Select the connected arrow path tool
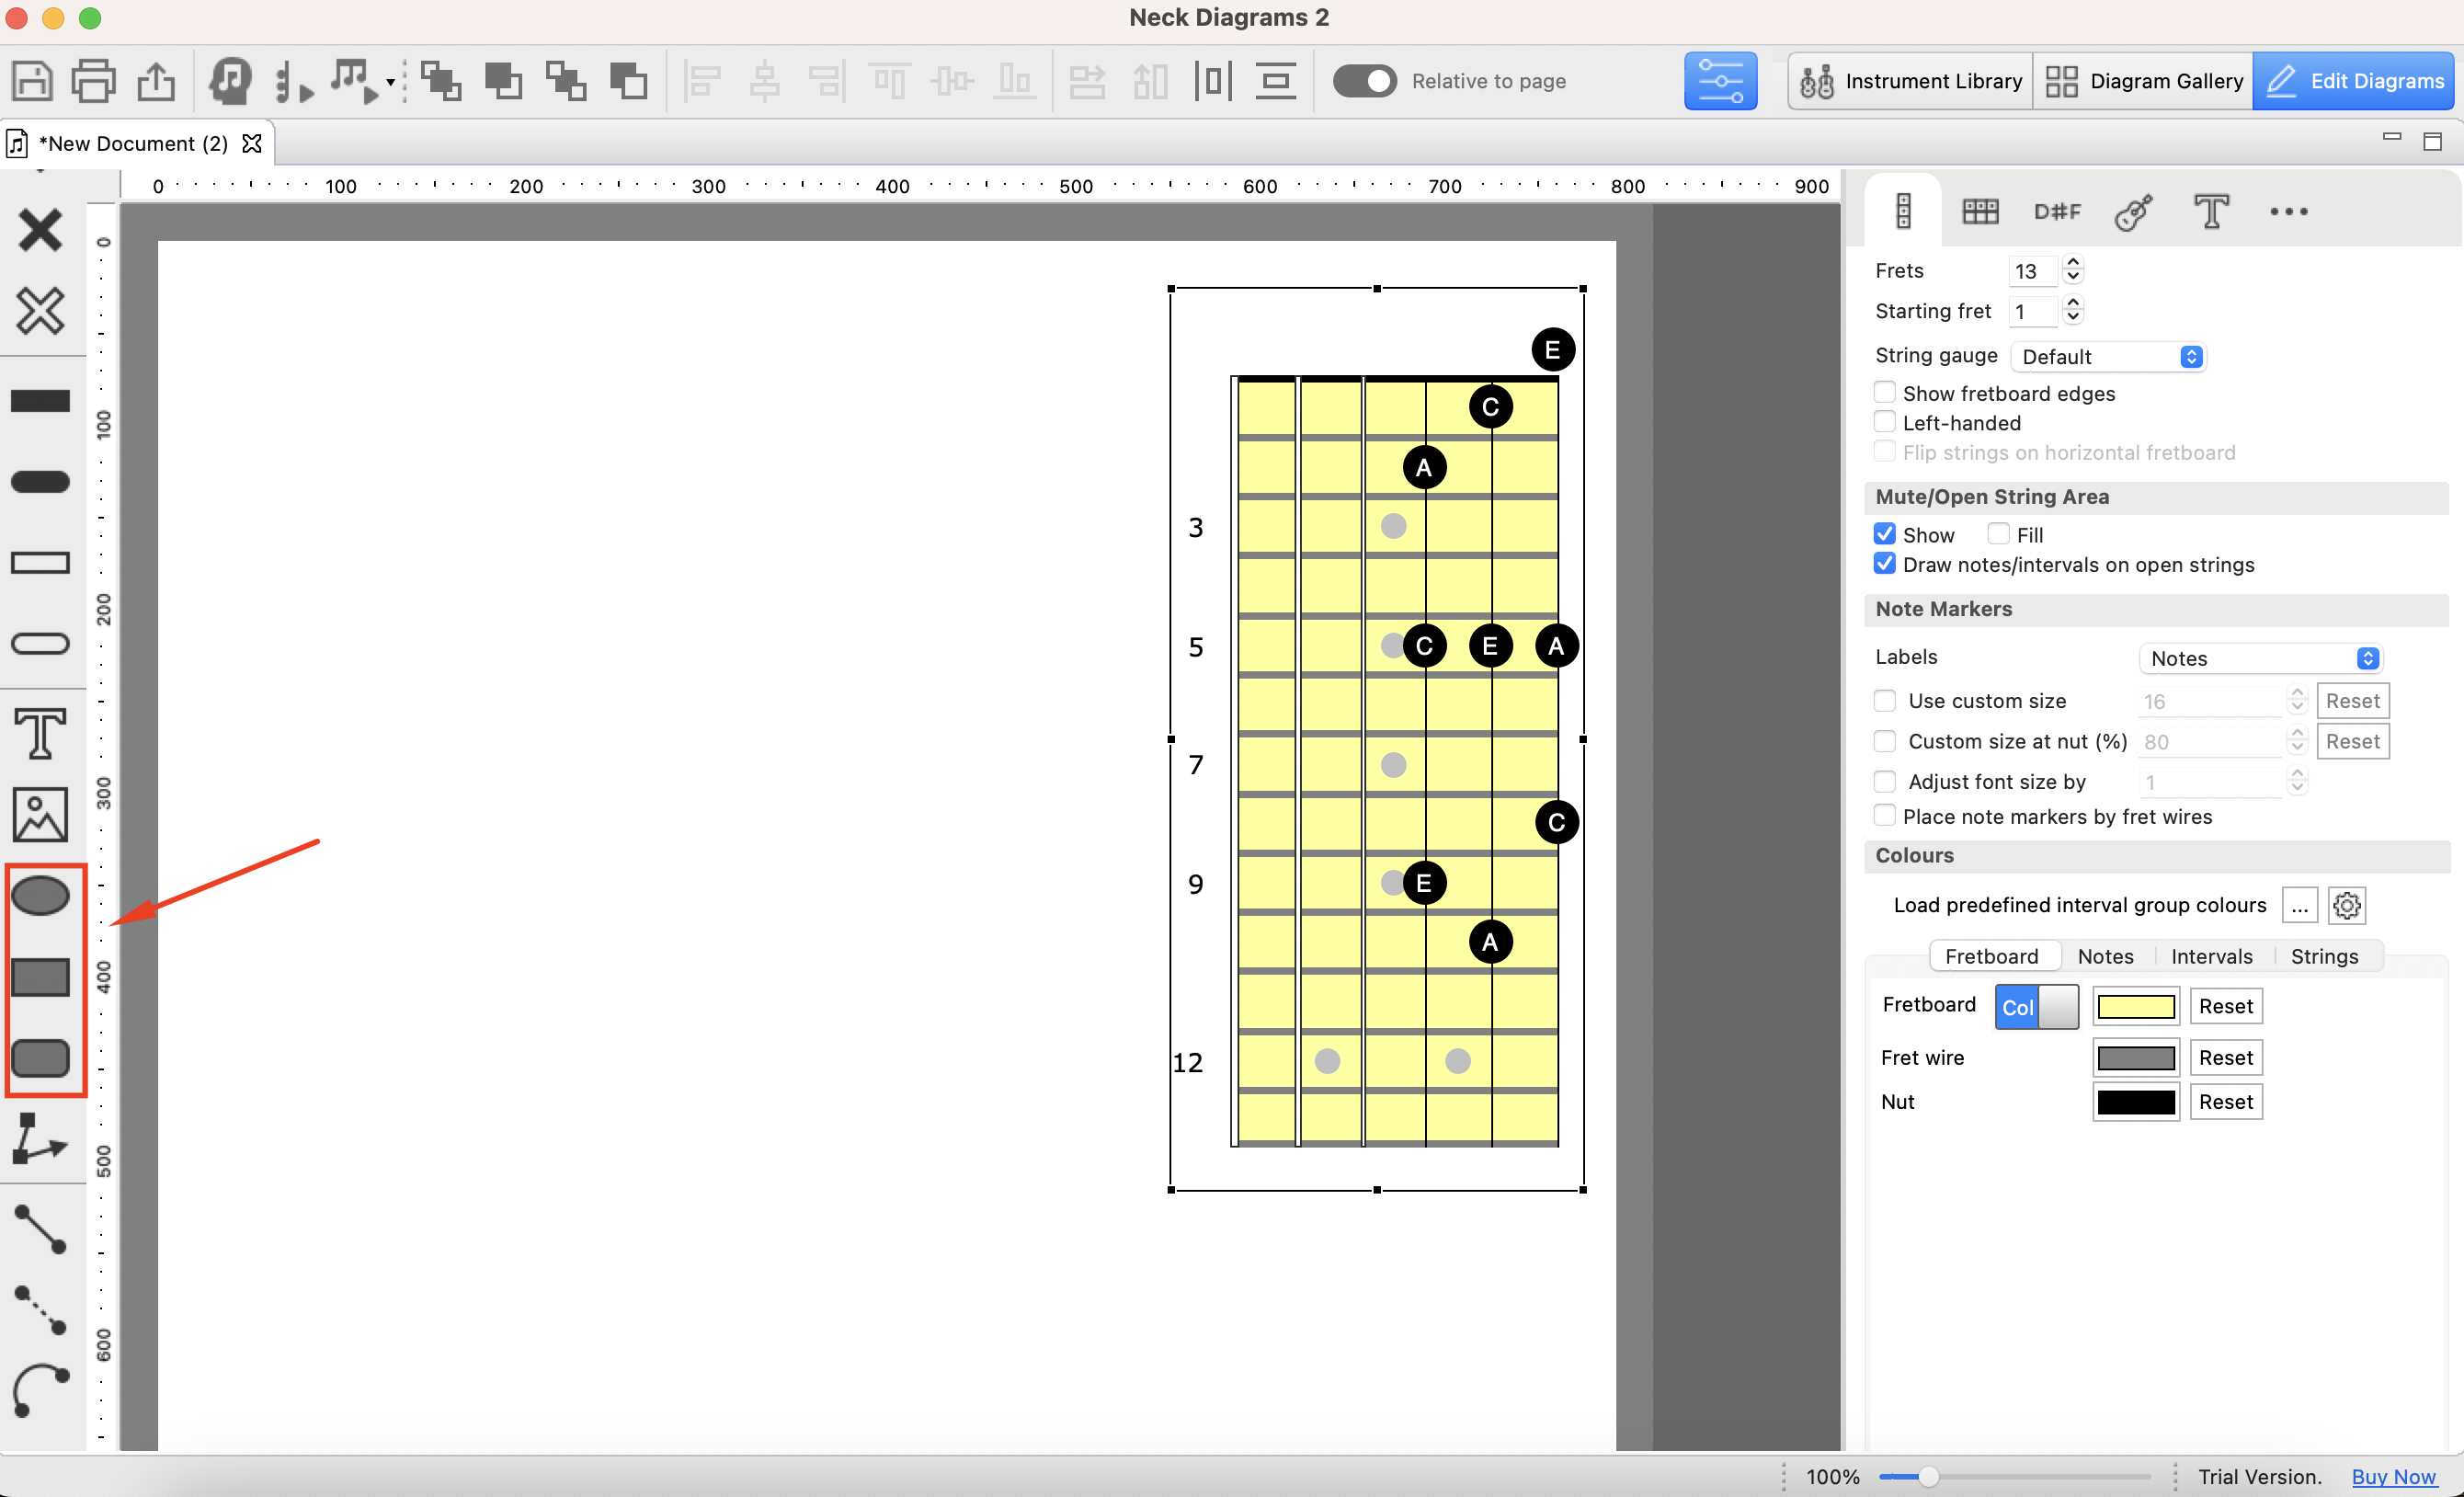The image size is (2464, 1497). 40,1139
